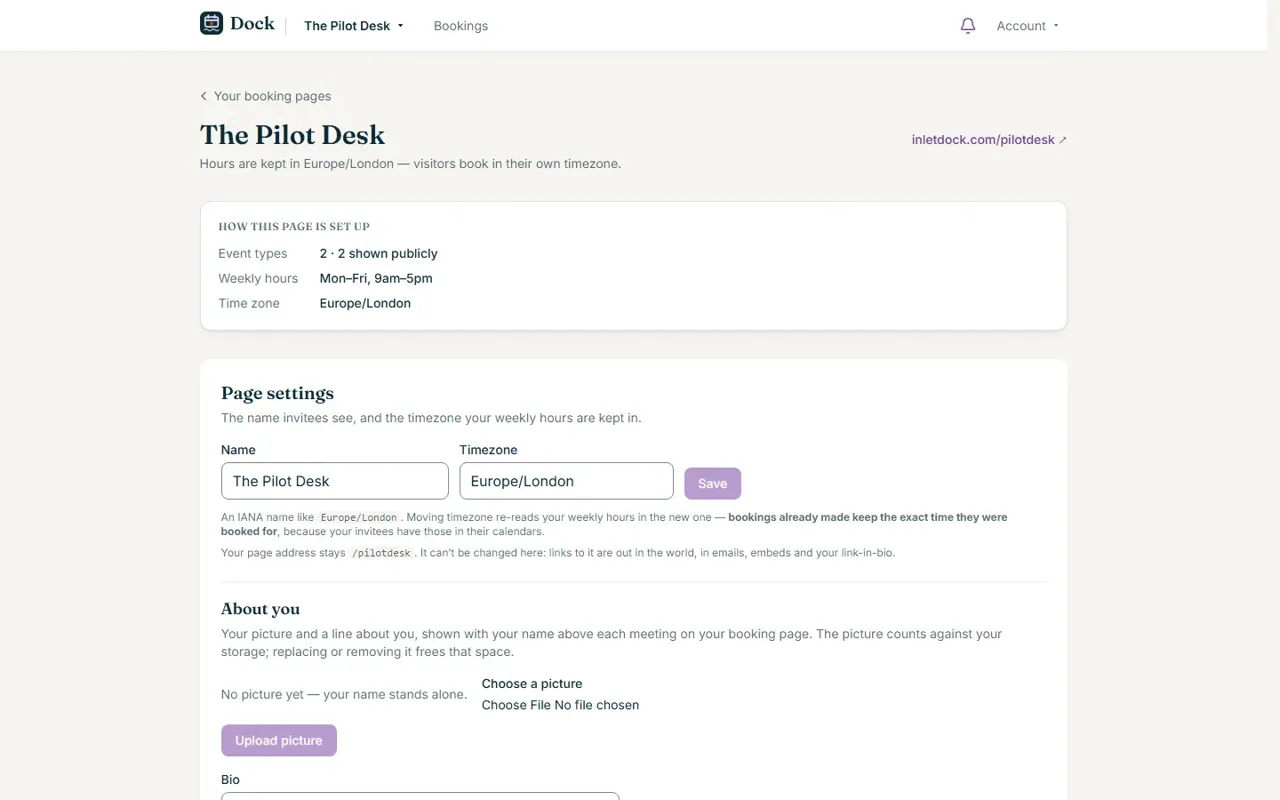The image size is (1280, 800).
Task: Open the Bookings nav item
Action: click(461, 26)
